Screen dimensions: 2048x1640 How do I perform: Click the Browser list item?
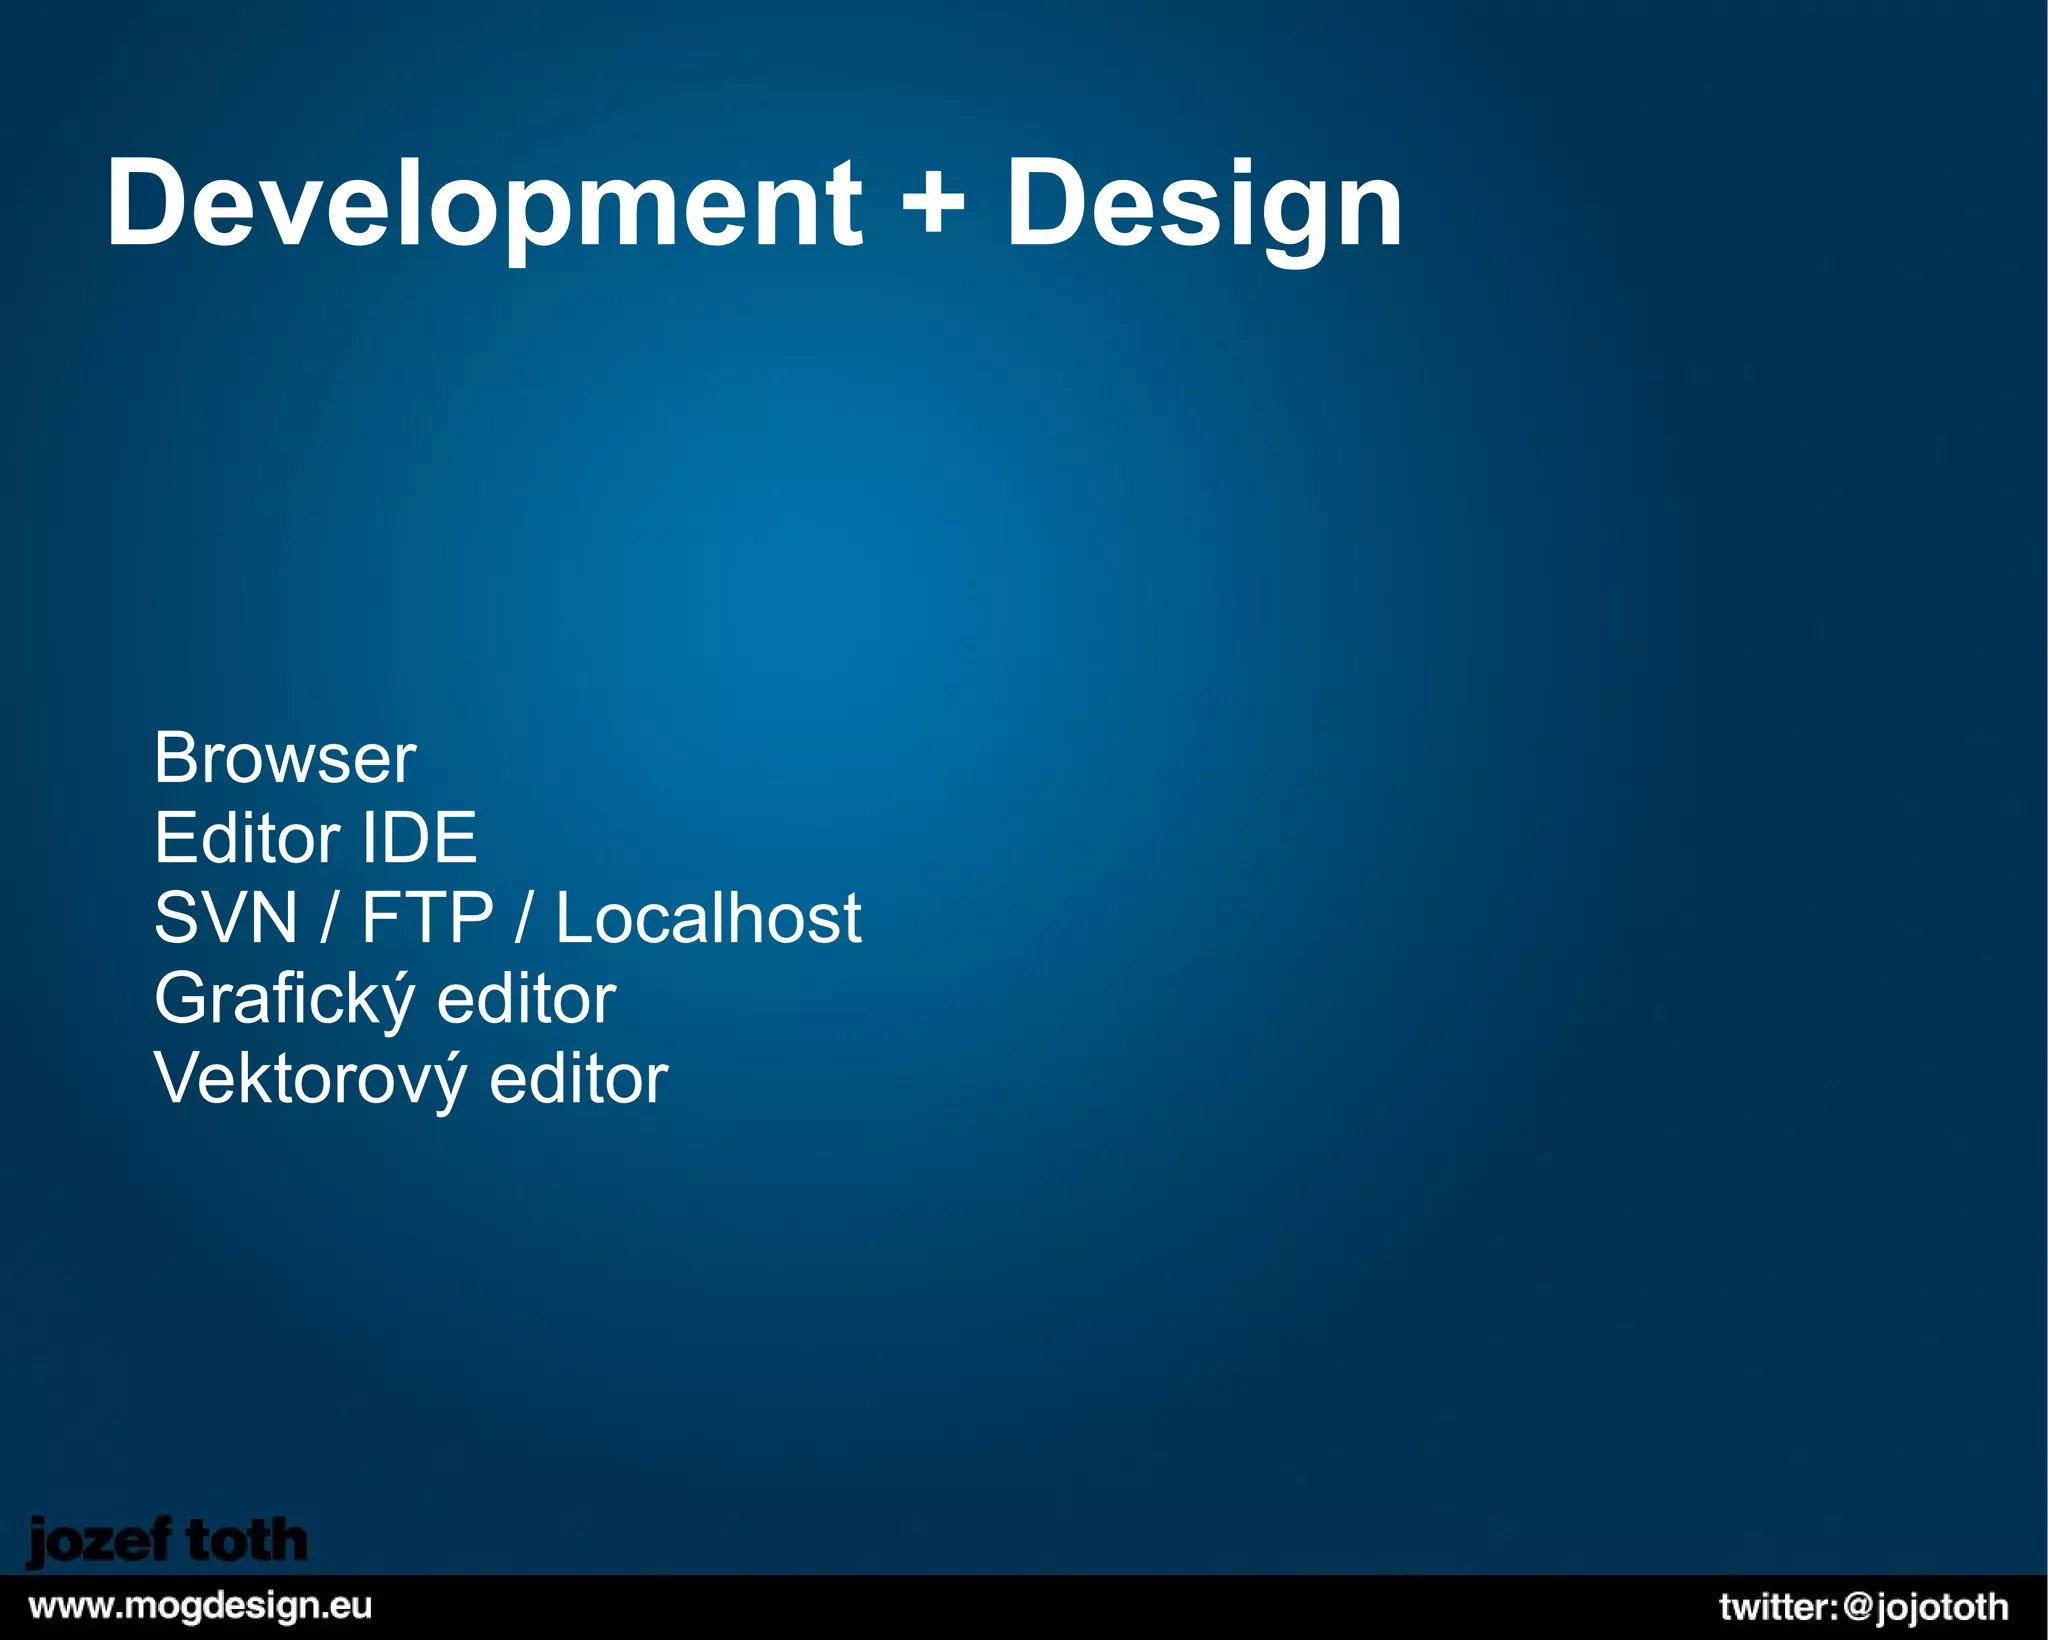(x=284, y=758)
